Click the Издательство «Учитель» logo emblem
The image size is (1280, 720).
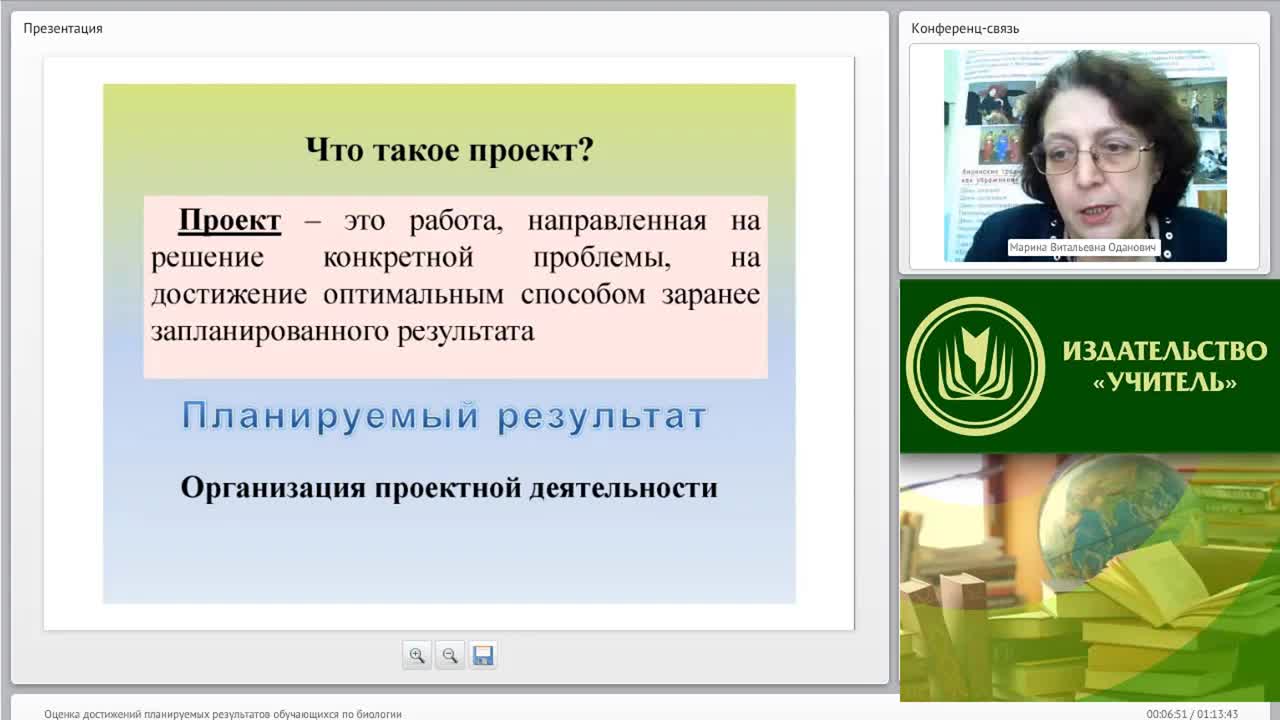pos(975,366)
